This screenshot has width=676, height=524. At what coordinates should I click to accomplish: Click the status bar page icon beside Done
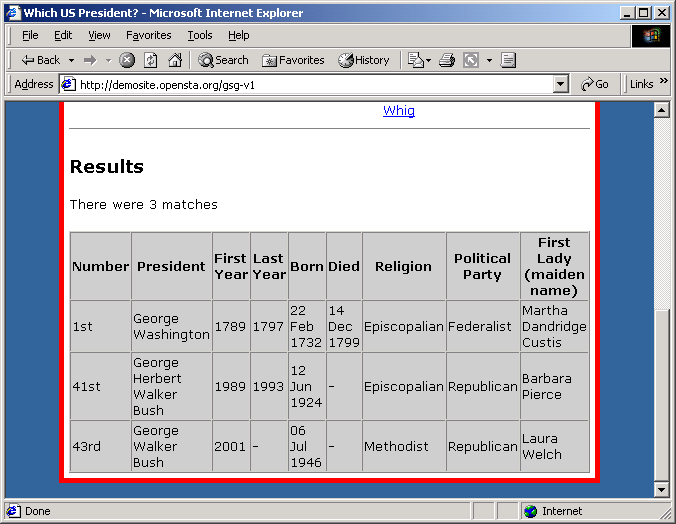point(13,511)
